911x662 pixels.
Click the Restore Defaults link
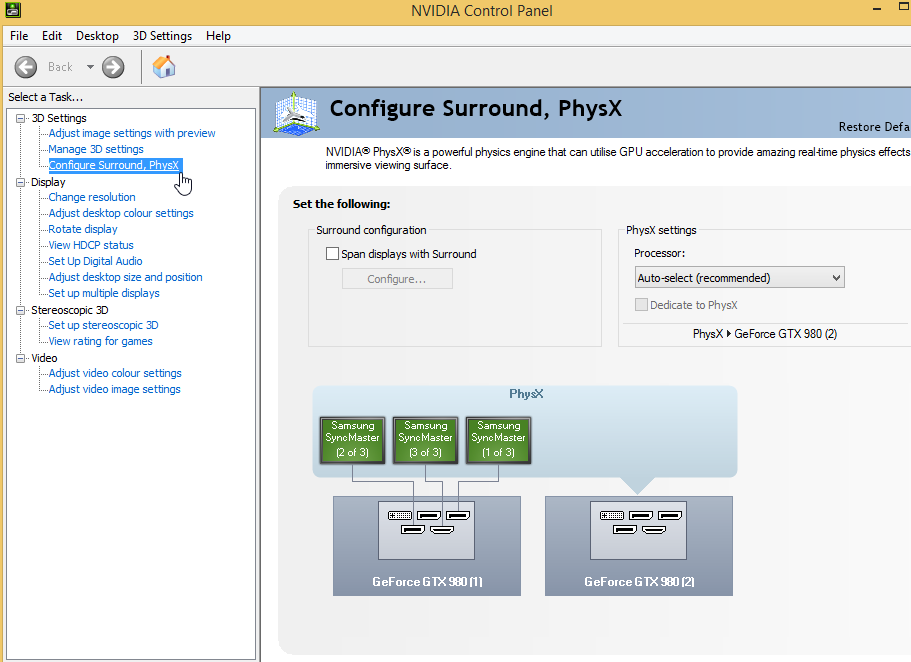874,127
